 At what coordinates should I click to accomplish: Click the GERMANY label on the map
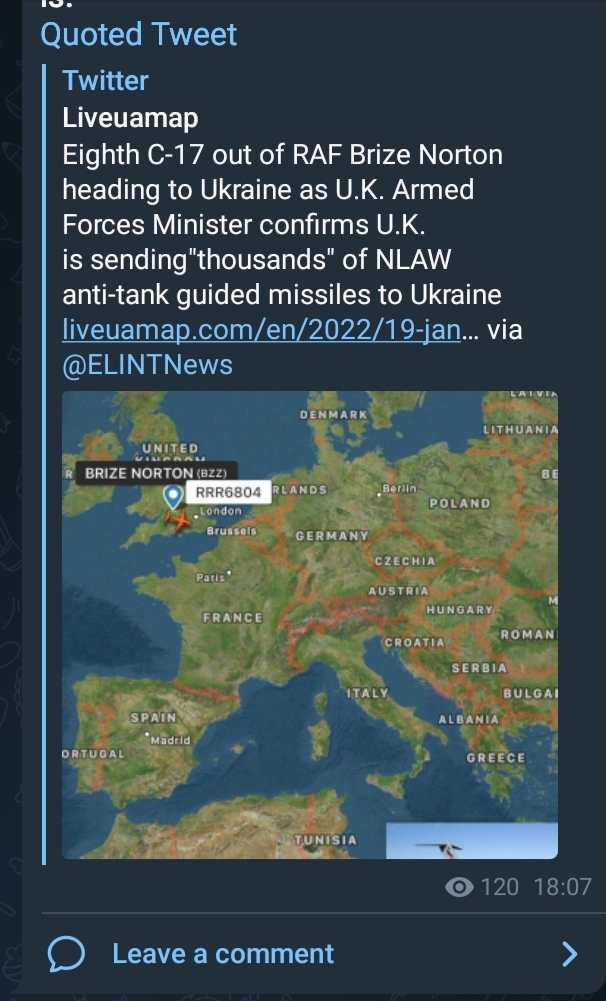[x=332, y=536]
